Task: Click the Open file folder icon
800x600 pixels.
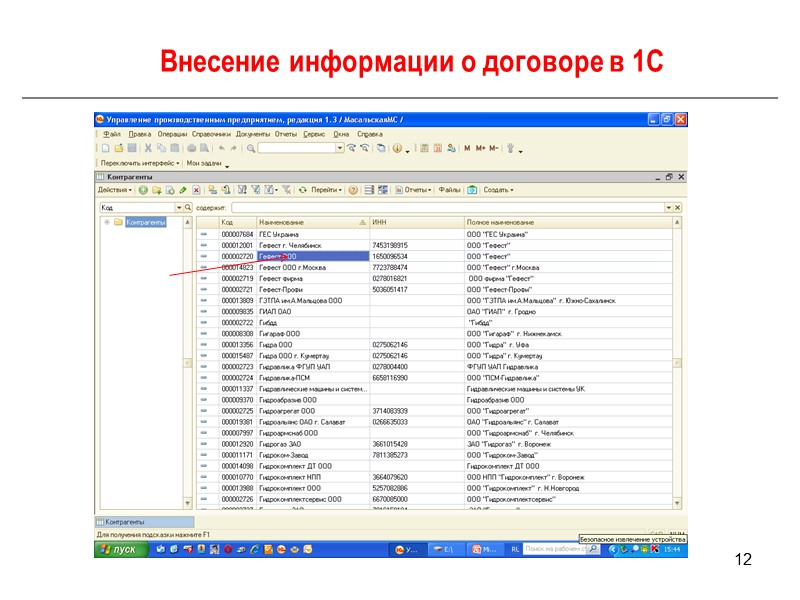Action: [119, 148]
